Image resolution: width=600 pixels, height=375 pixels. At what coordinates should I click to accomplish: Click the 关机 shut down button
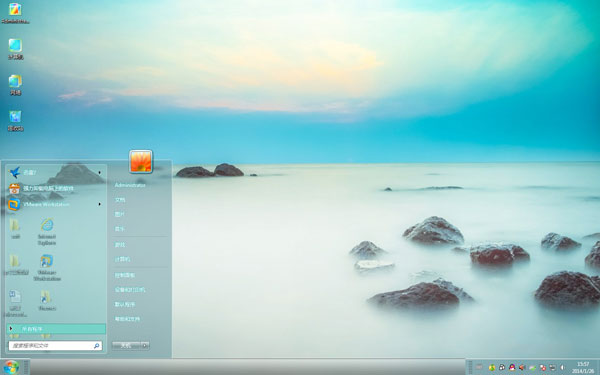pyautogui.click(x=126, y=346)
